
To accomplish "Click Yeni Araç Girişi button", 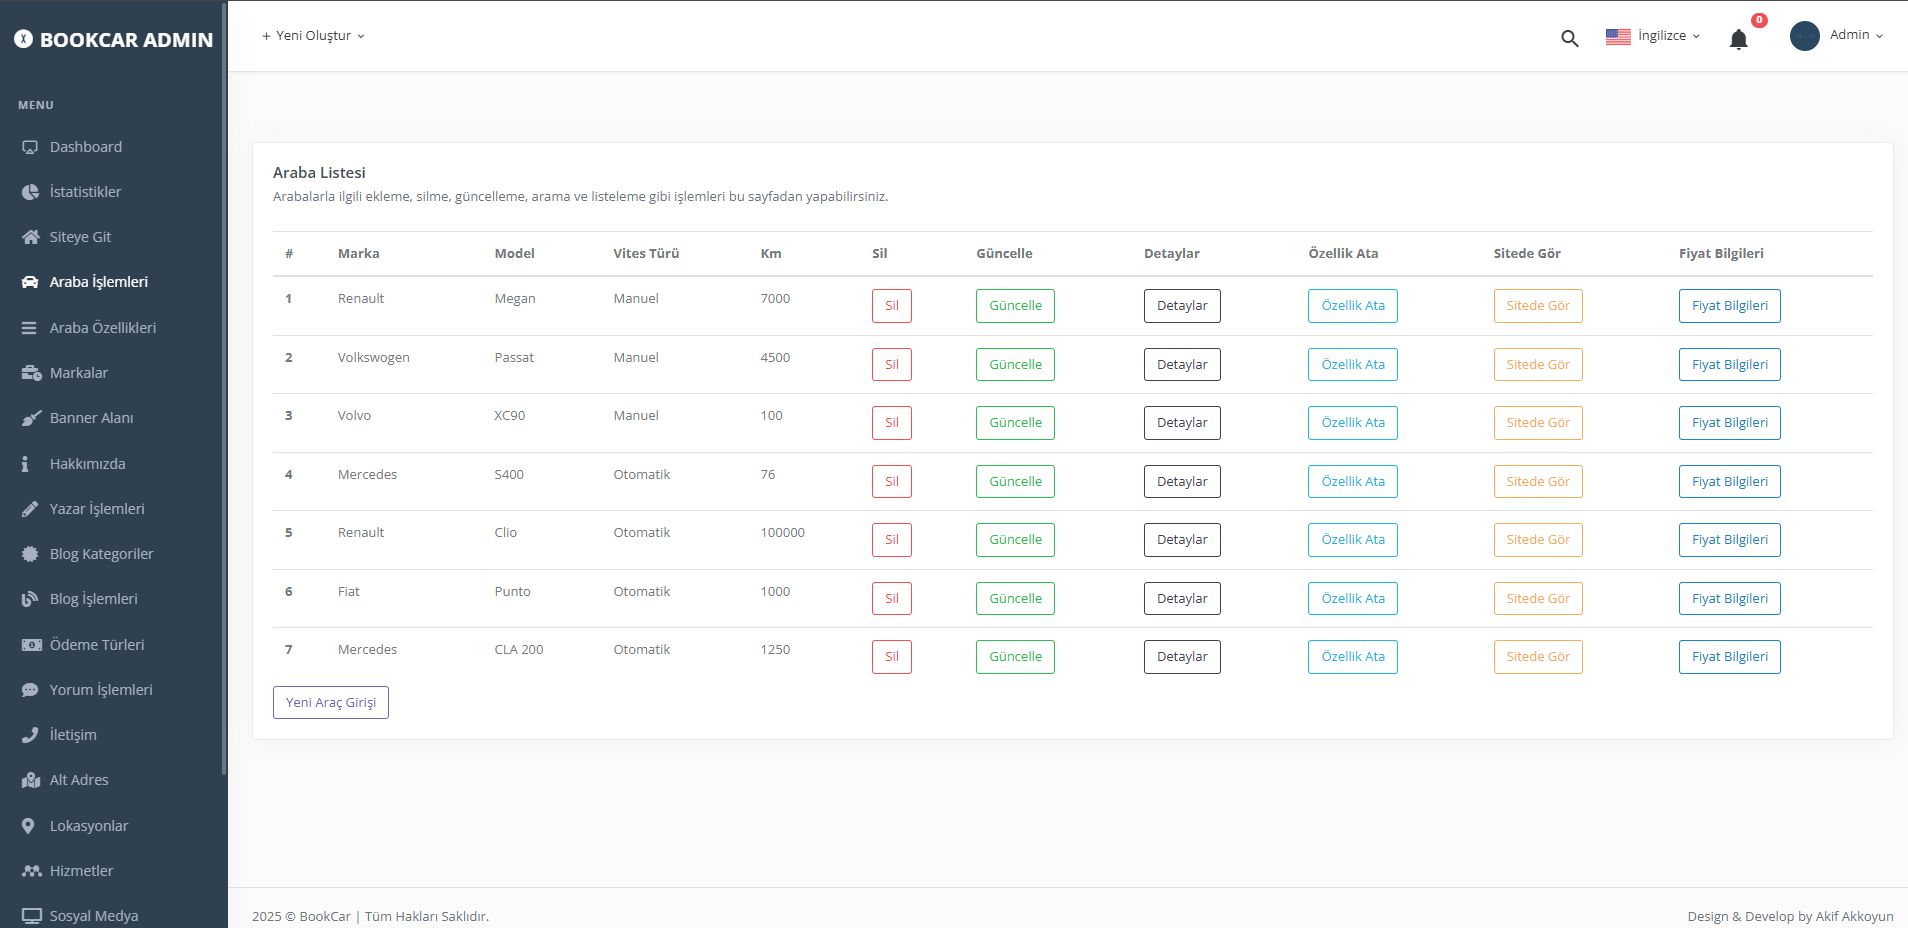I will (330, 702).
